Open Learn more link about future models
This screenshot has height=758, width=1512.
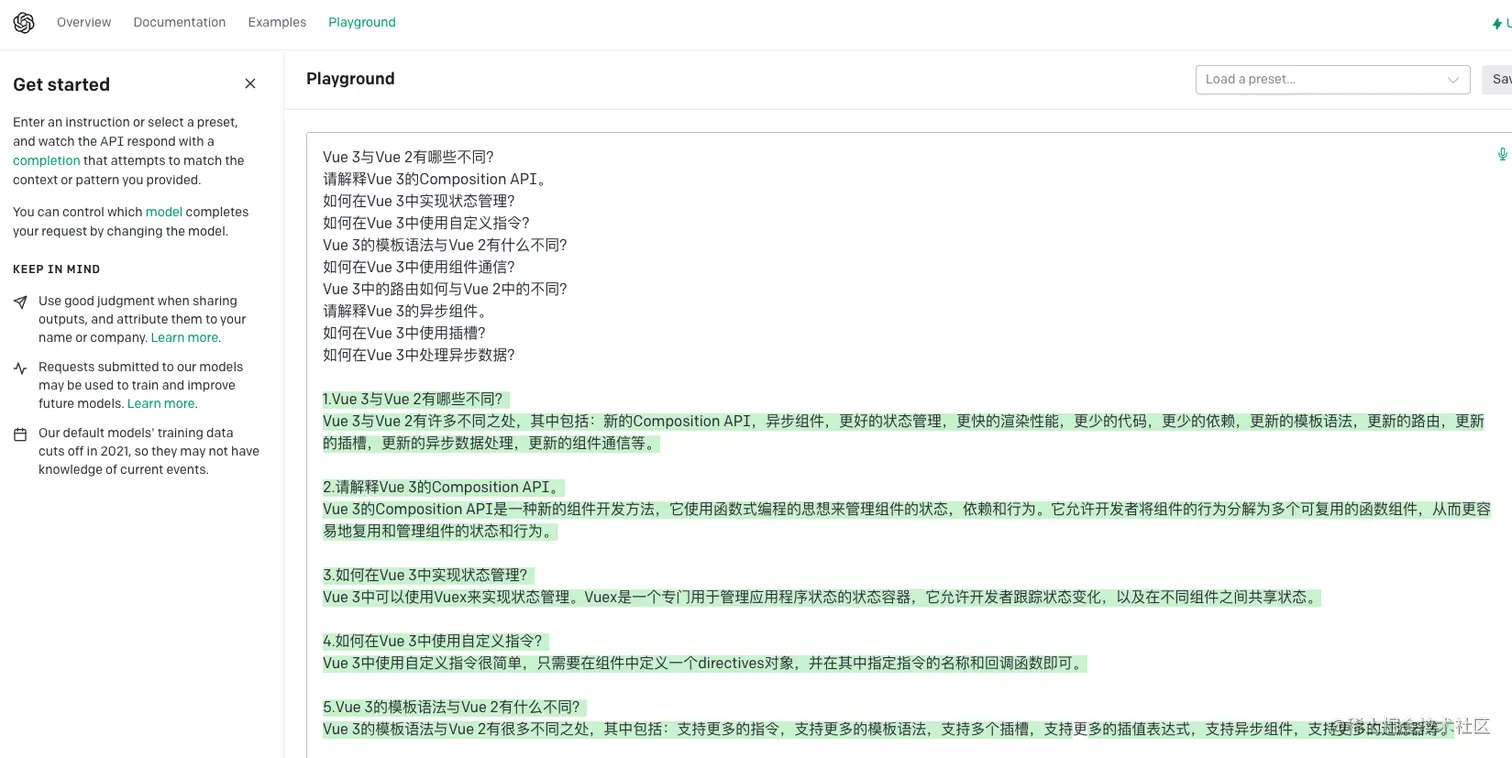[162, 404]
